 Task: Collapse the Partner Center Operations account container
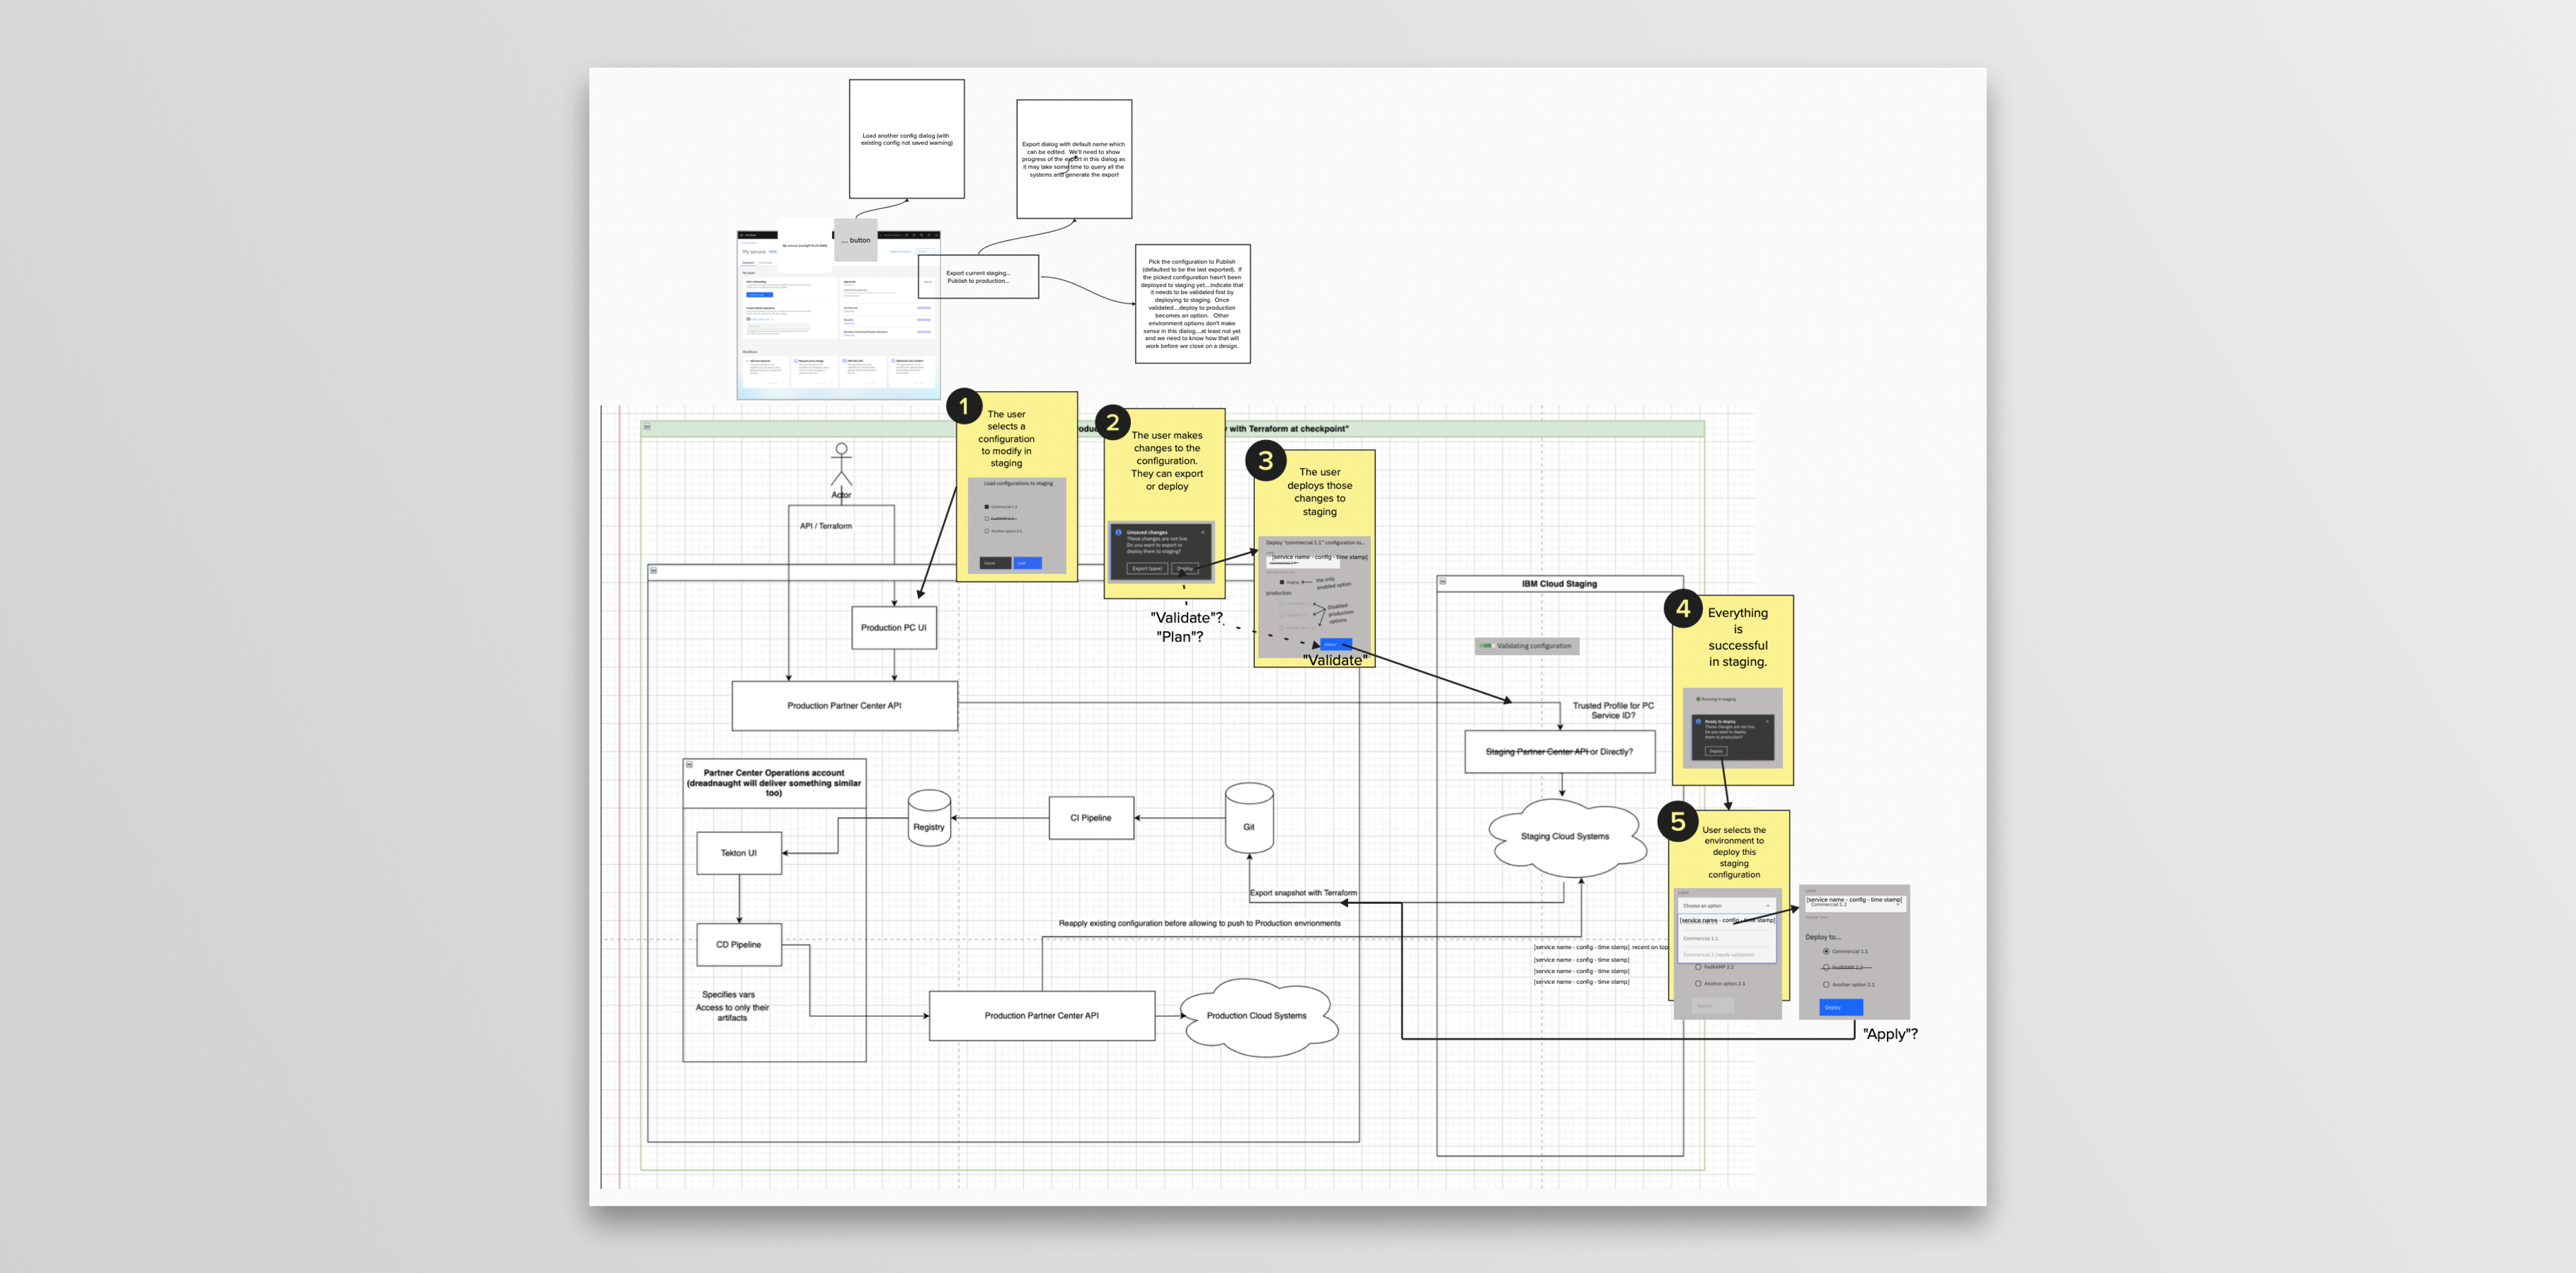[689, 765]
